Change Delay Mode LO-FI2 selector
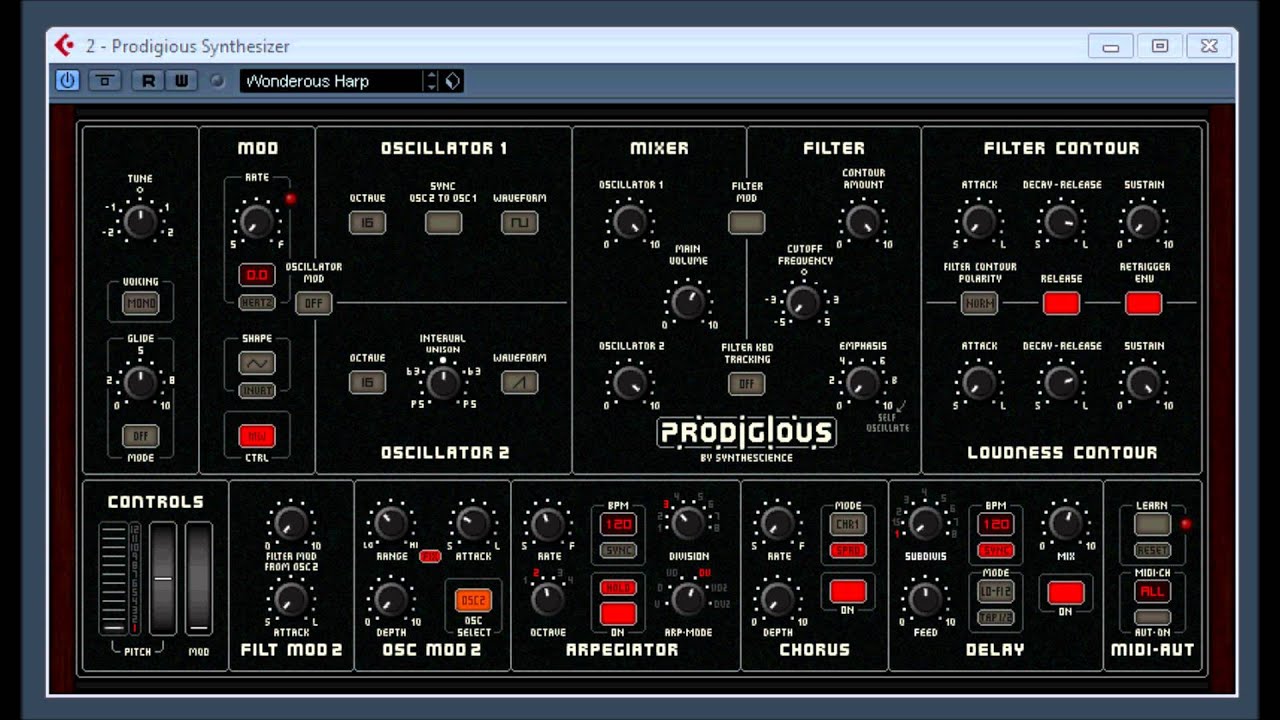The height and width of the screenshot is (720, 1280). [995, 591]
